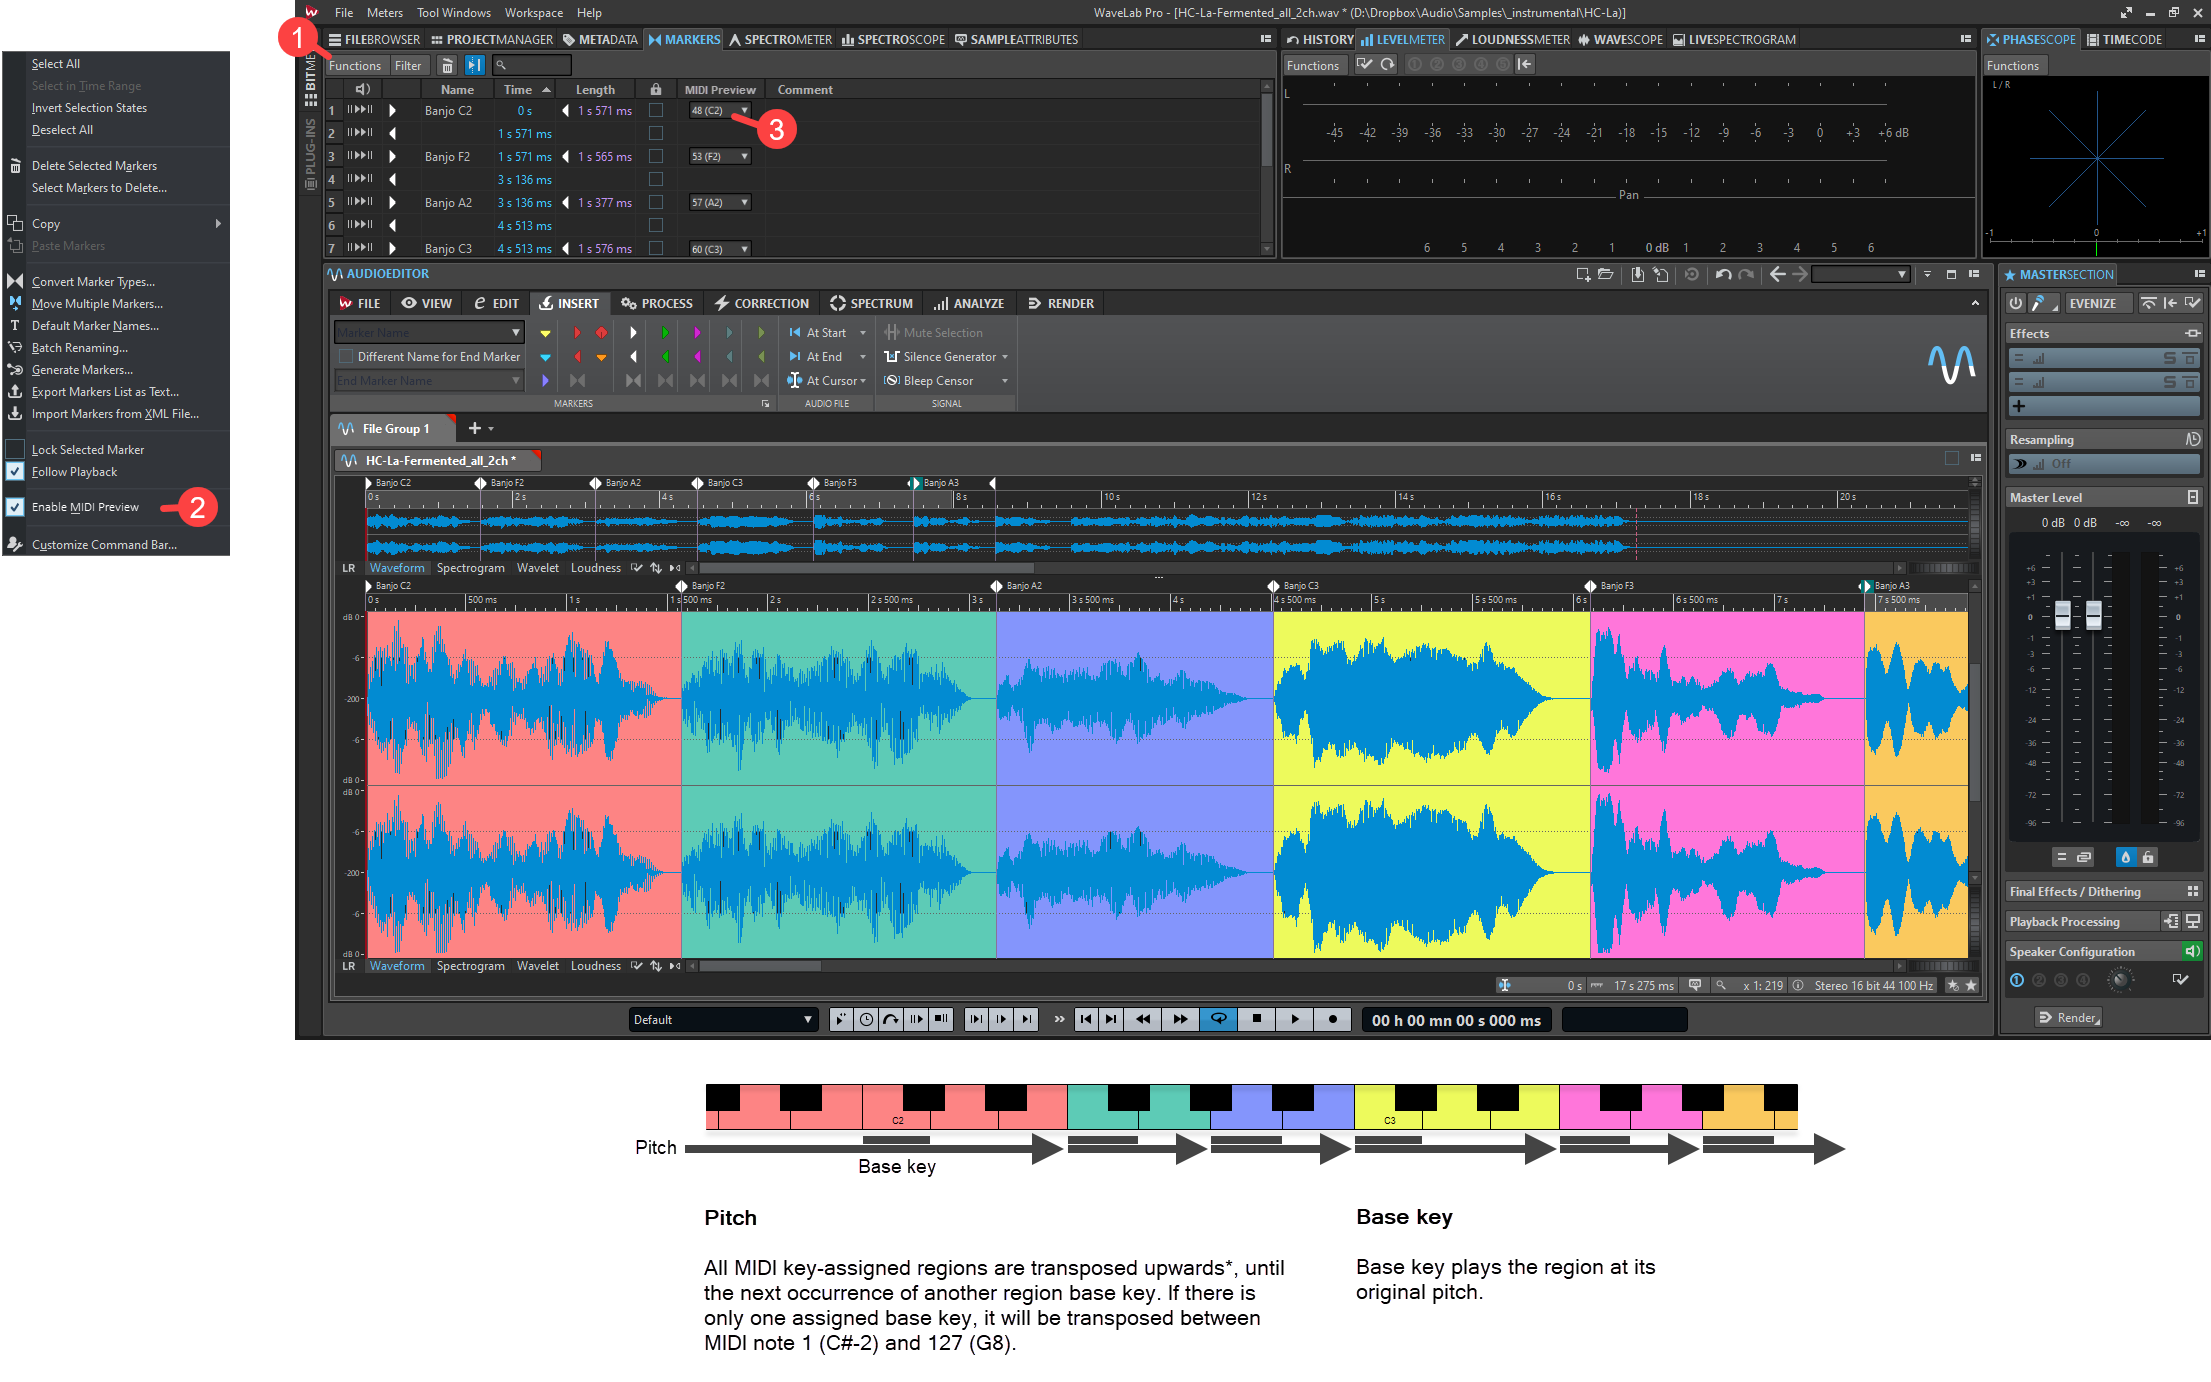The image size is (2211, 1382).
Task: Click the Render button in Master Section
Action: pyautogui.click(x=2068, y=1017)
